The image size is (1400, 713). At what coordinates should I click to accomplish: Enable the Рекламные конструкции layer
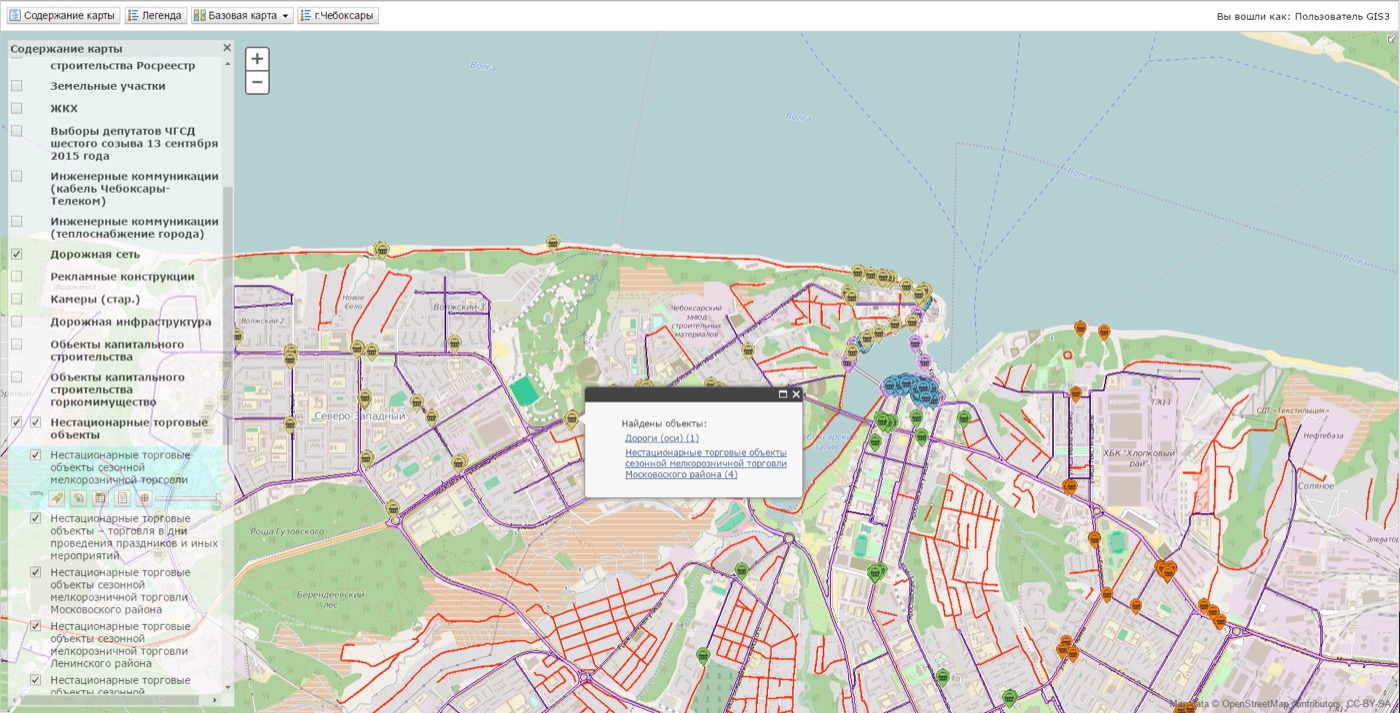click(x=16, y=276)
